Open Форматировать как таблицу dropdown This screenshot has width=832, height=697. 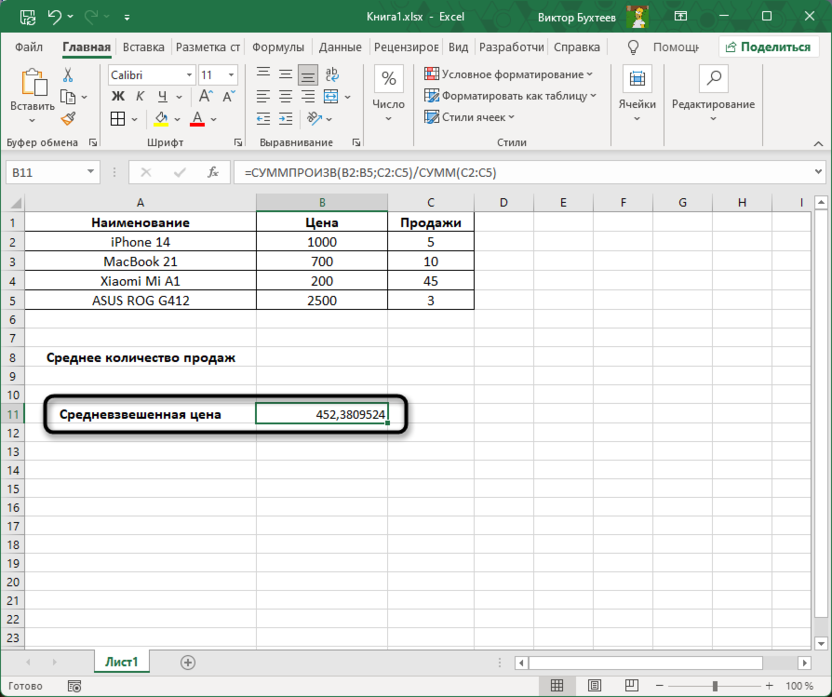point(510,96)
